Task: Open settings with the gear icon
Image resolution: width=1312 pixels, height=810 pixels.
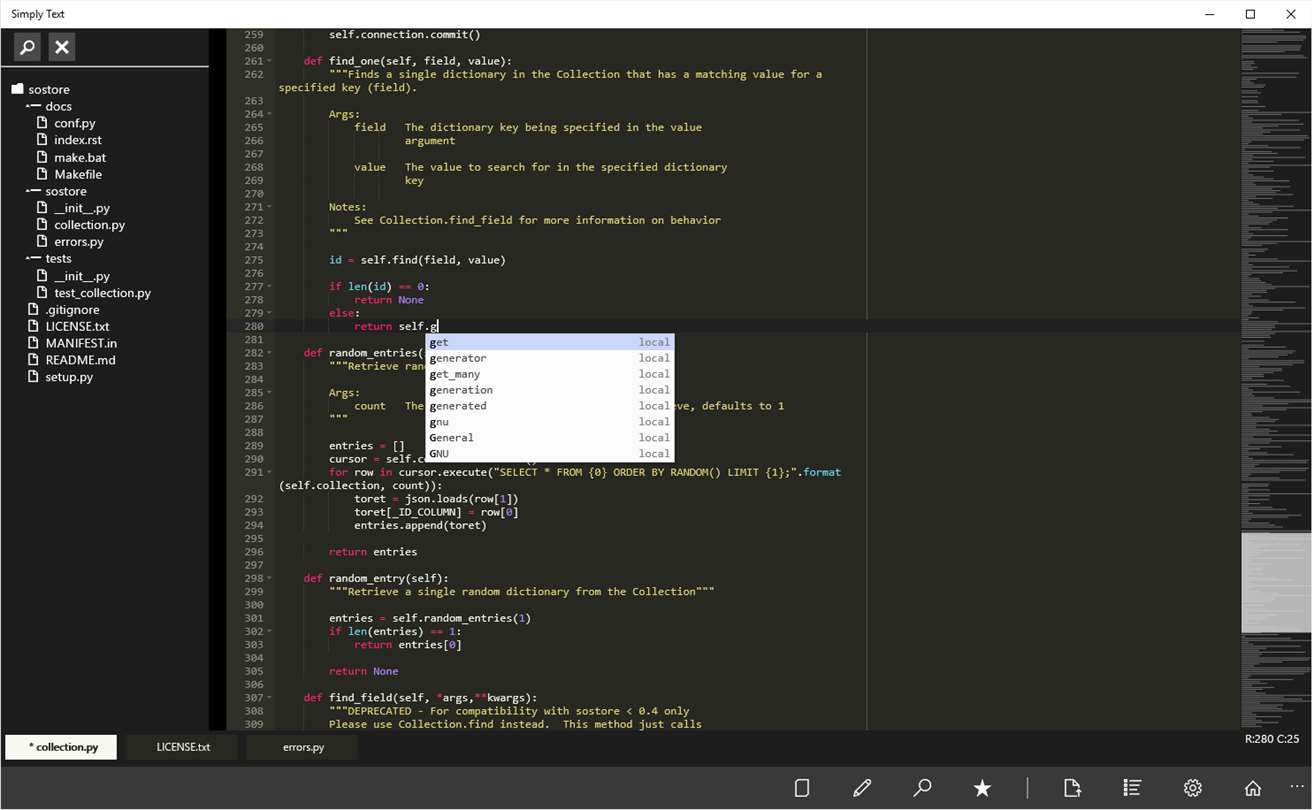Action: tap(1192, 788)
